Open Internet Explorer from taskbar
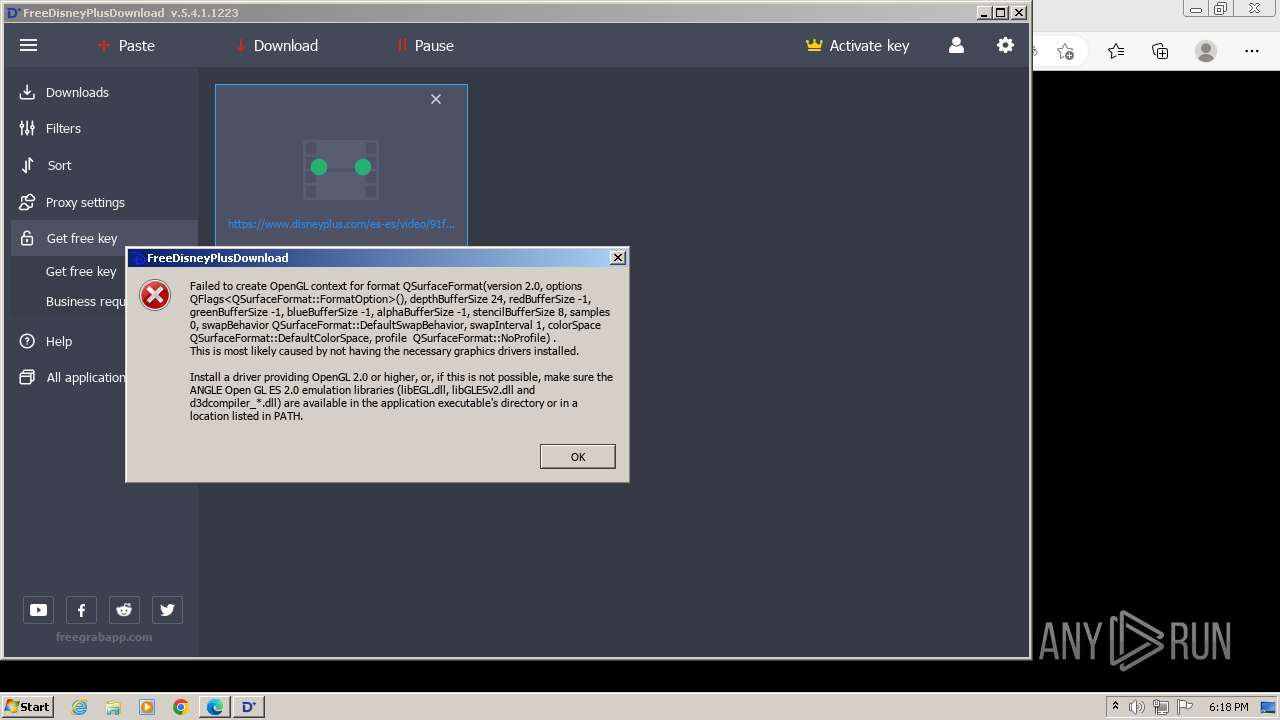The width and height of the screenshot is (1280, 720). coord(80,707)
